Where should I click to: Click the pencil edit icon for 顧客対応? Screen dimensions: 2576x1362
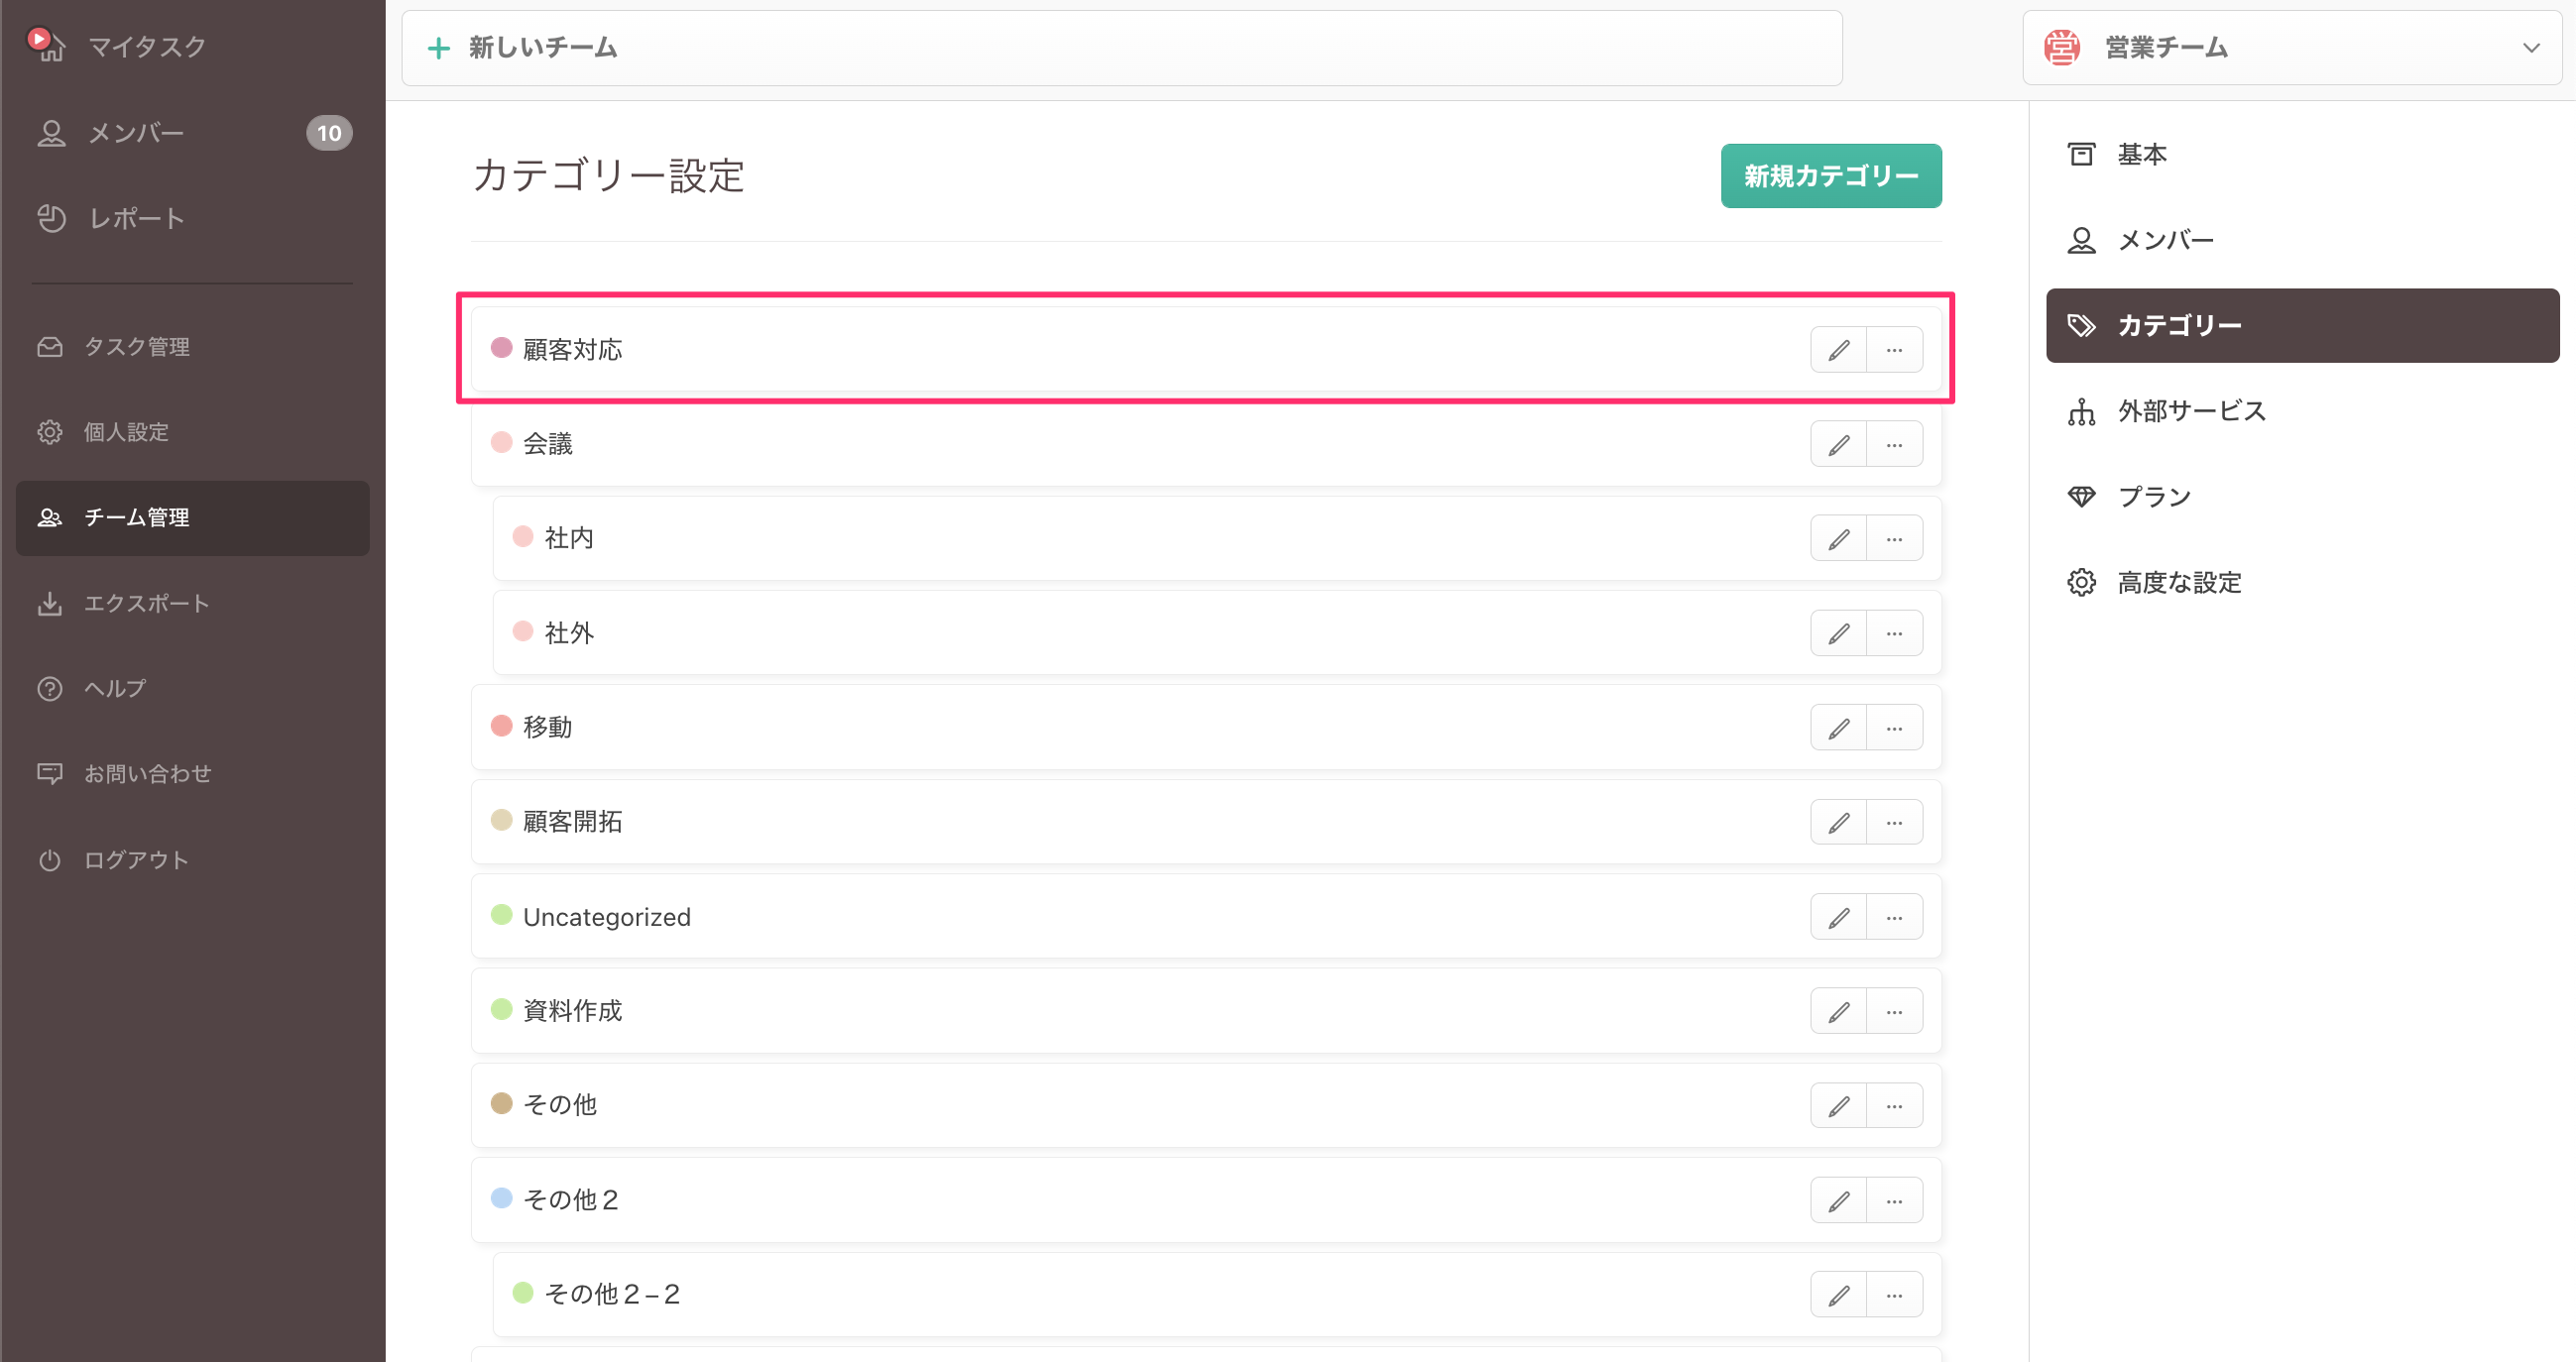tap(1838, 350)
